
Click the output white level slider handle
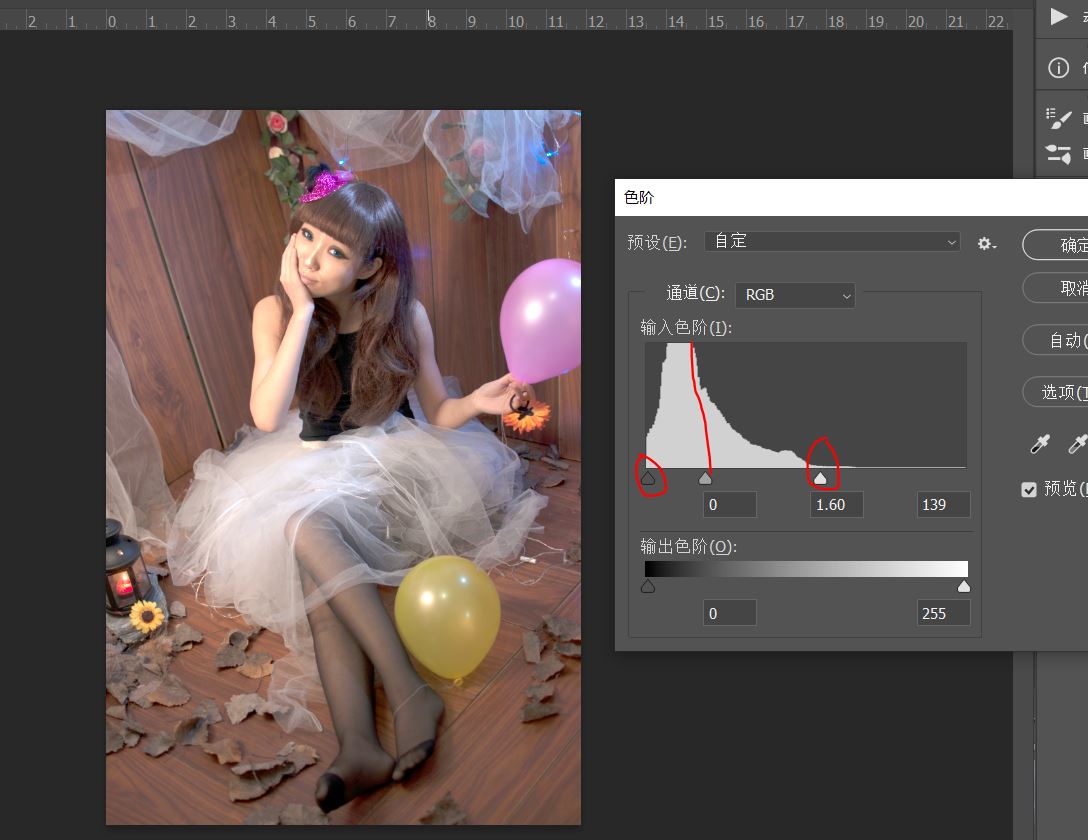964,587
